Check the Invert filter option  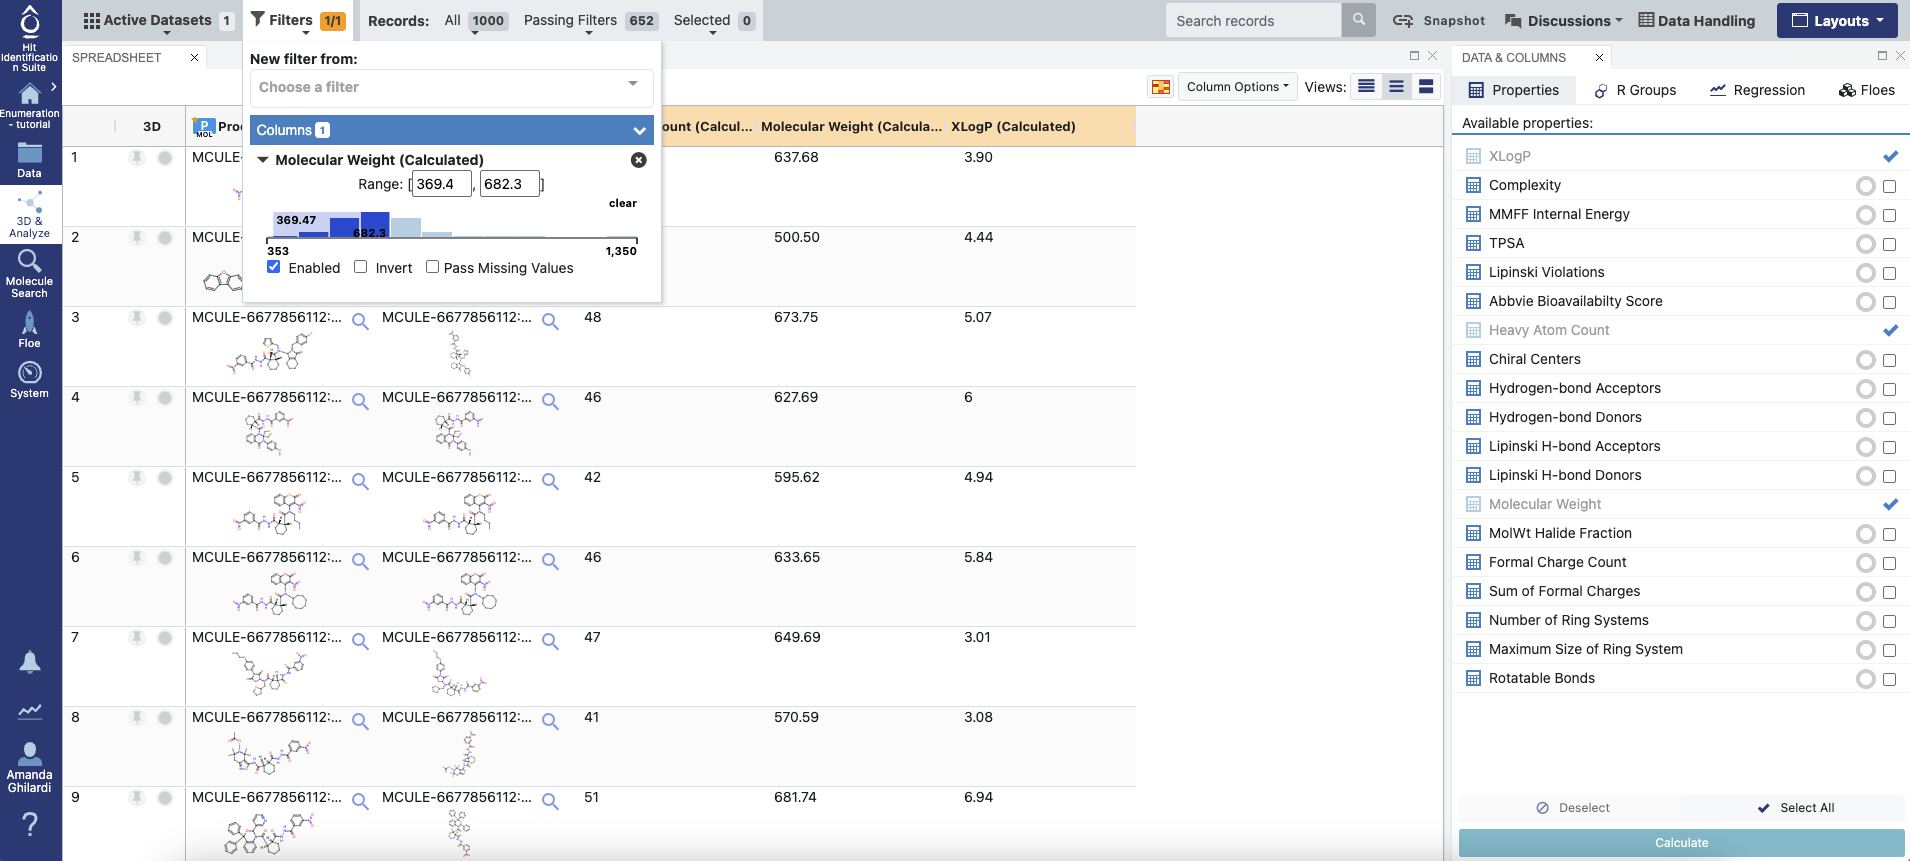click(361, 267)
